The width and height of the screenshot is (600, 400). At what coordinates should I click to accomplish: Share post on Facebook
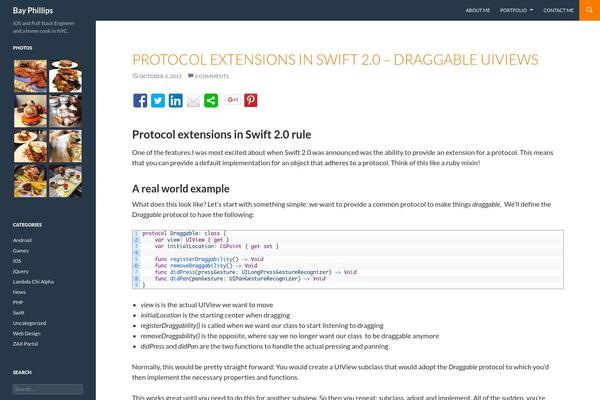140,101
